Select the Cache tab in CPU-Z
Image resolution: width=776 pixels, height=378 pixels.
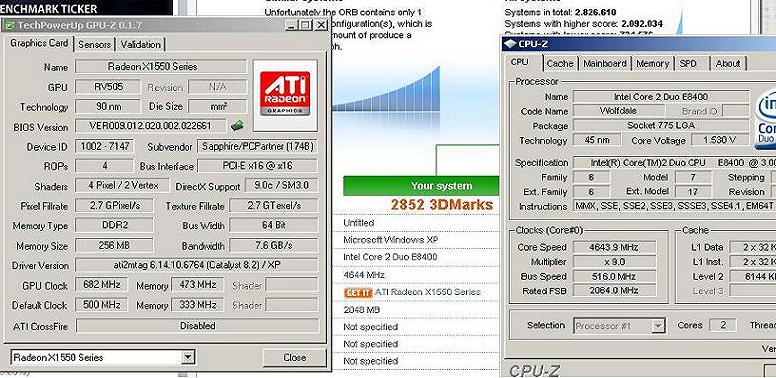tap(560, 63)
